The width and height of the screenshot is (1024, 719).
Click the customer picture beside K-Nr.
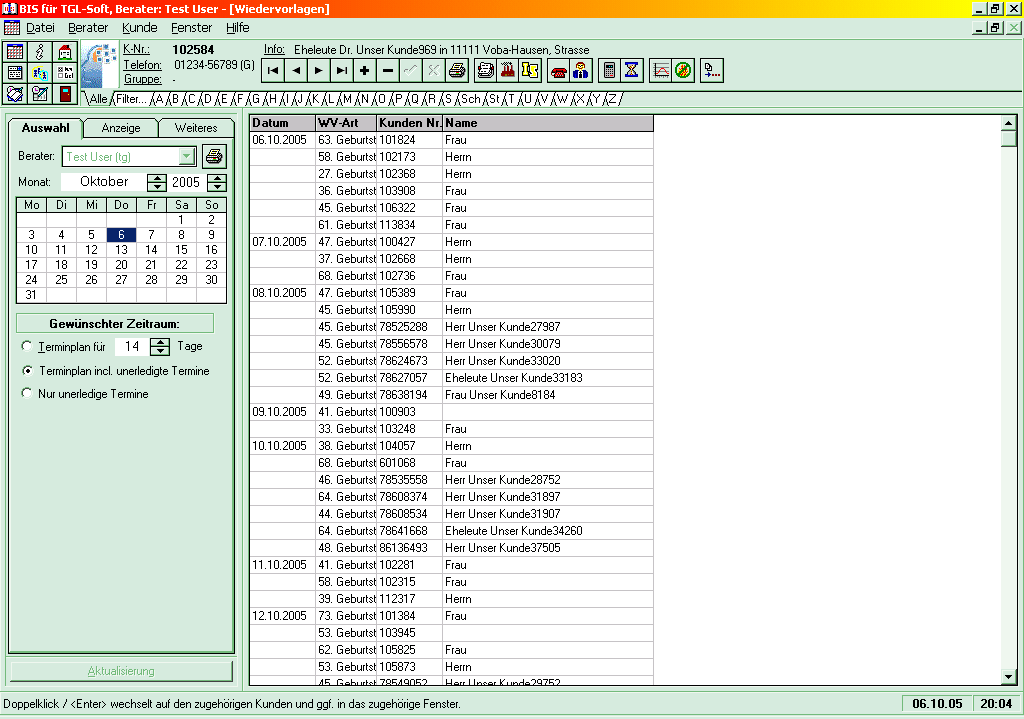[100, 65]
